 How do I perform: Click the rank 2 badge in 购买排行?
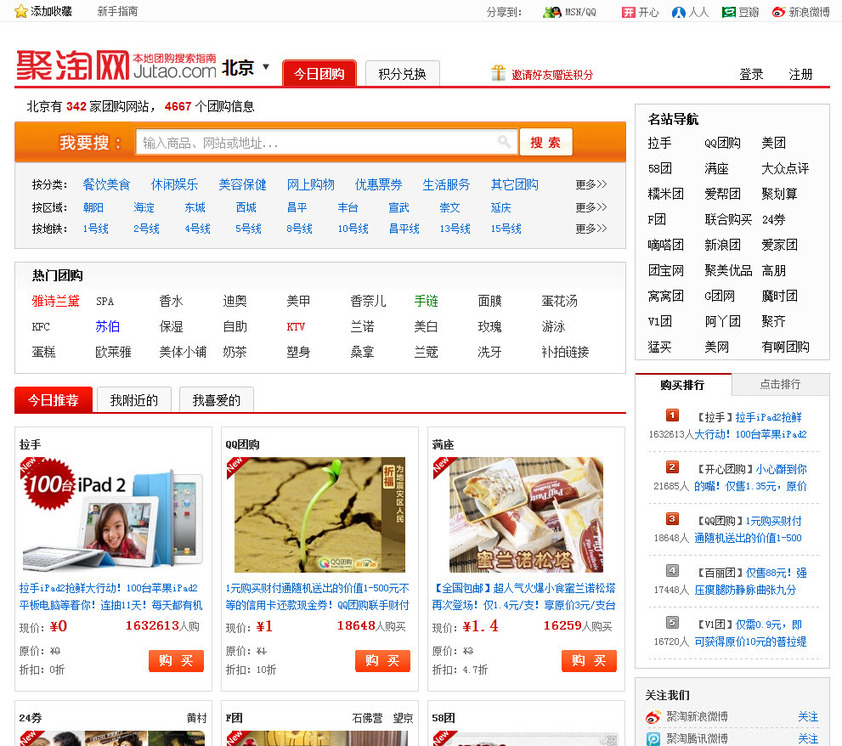pyautogui.click(x=672, y=467)
